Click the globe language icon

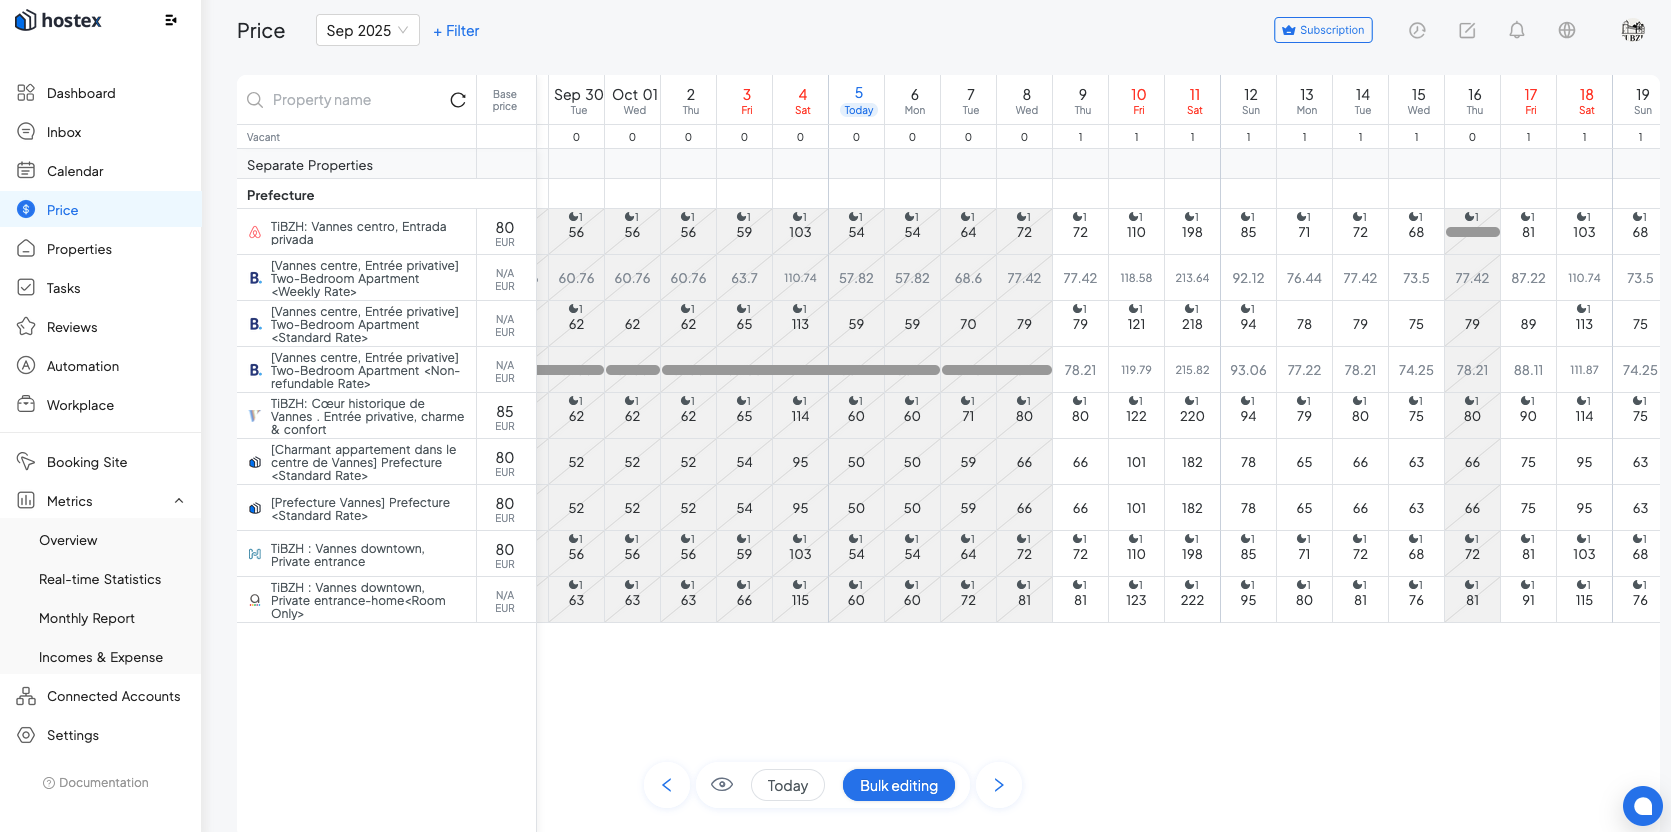[1566, 30]
